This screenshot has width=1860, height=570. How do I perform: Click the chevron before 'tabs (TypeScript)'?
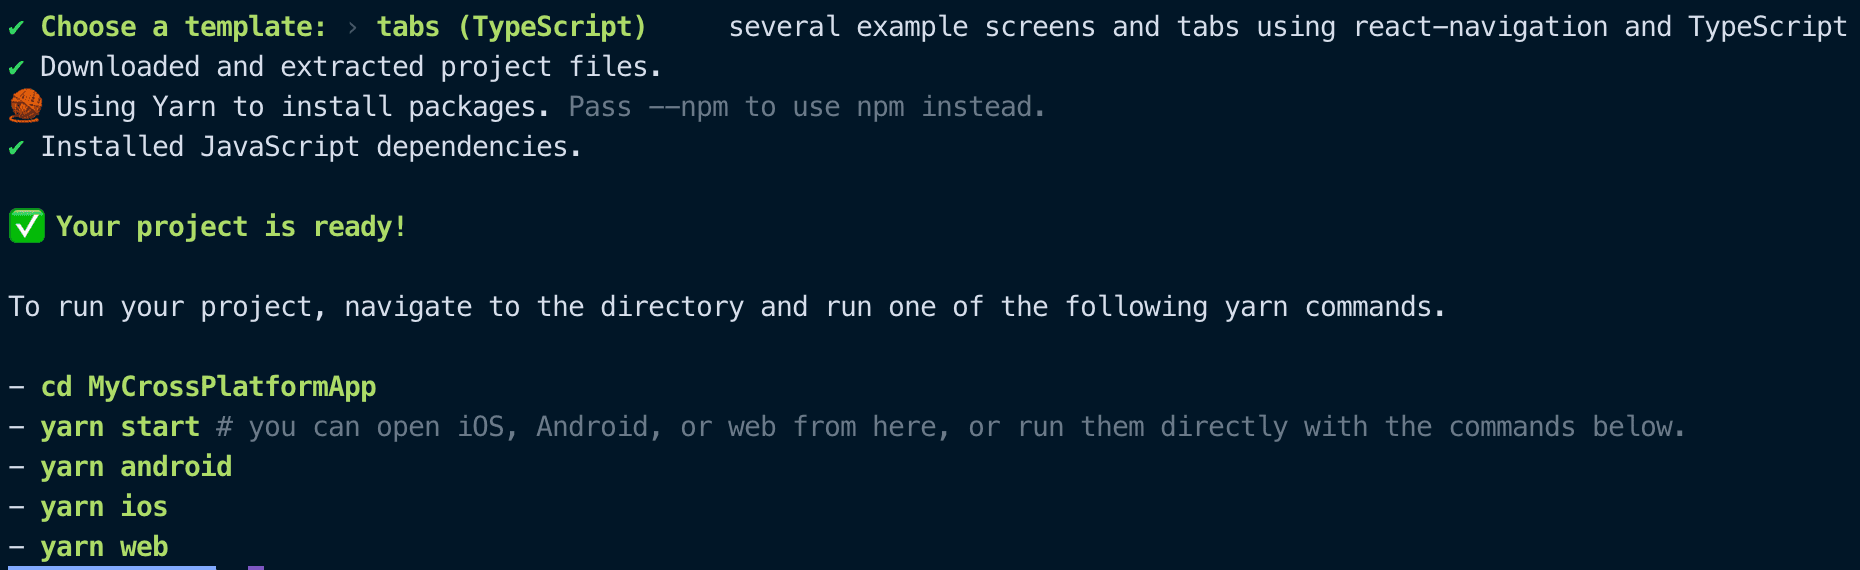(352, 28)
